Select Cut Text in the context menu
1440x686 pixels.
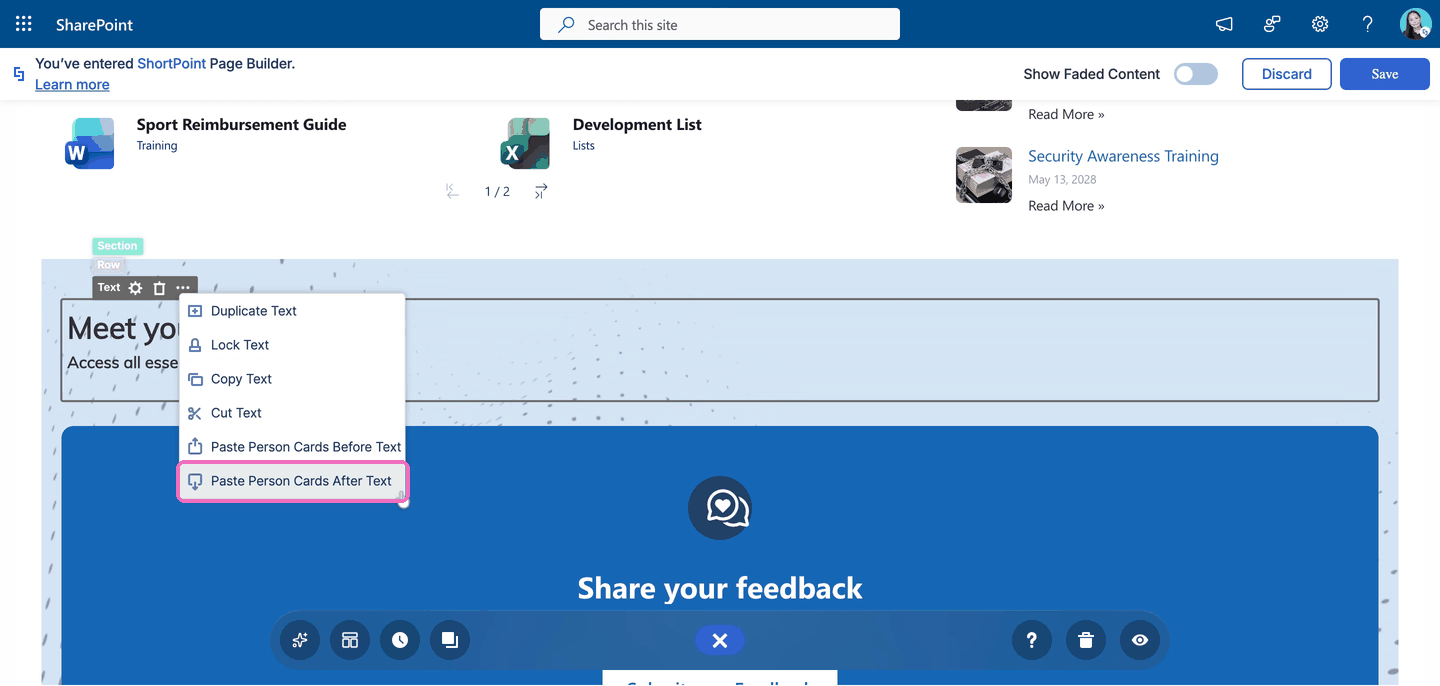[292, 413]
